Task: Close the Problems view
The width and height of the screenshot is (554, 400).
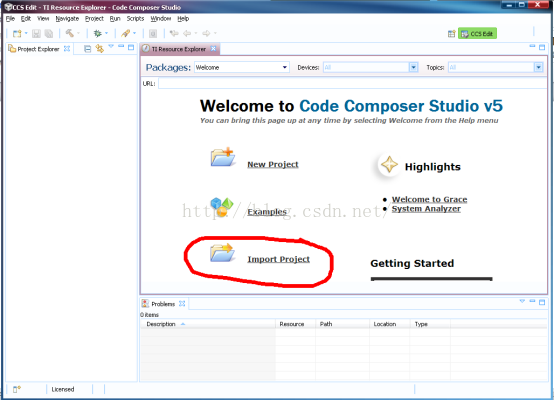Action: [x=182, y=304]
